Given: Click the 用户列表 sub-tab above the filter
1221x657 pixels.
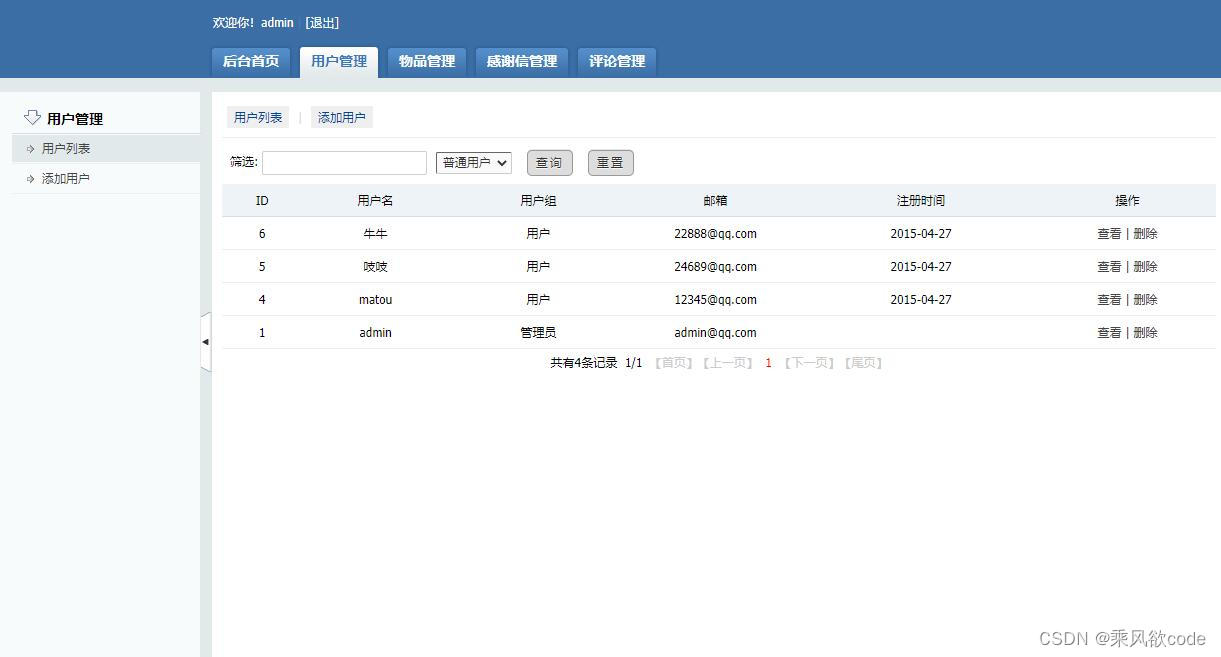Looking at the screenshot, I should [258, 118].
